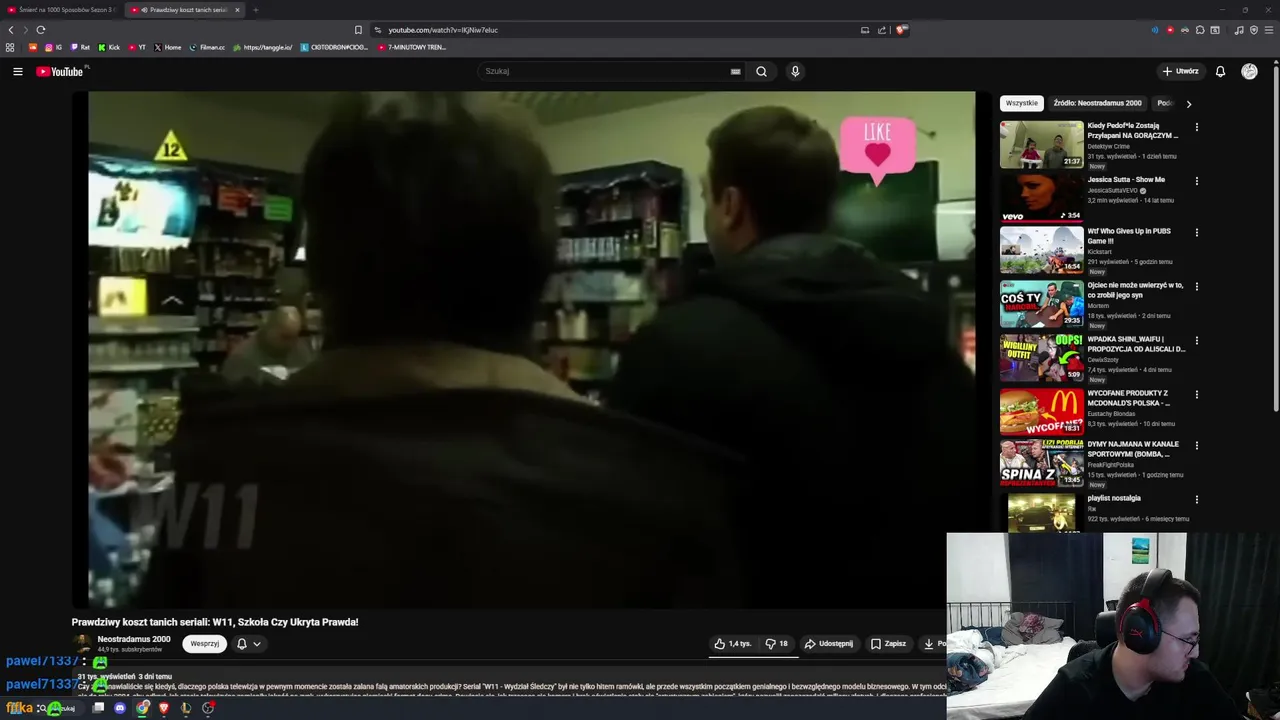Viewport: 1280px width, 720px height.
Task: Select the Wszystkie filter chip
Action: pyautogui.click(x=1022, y=103)
